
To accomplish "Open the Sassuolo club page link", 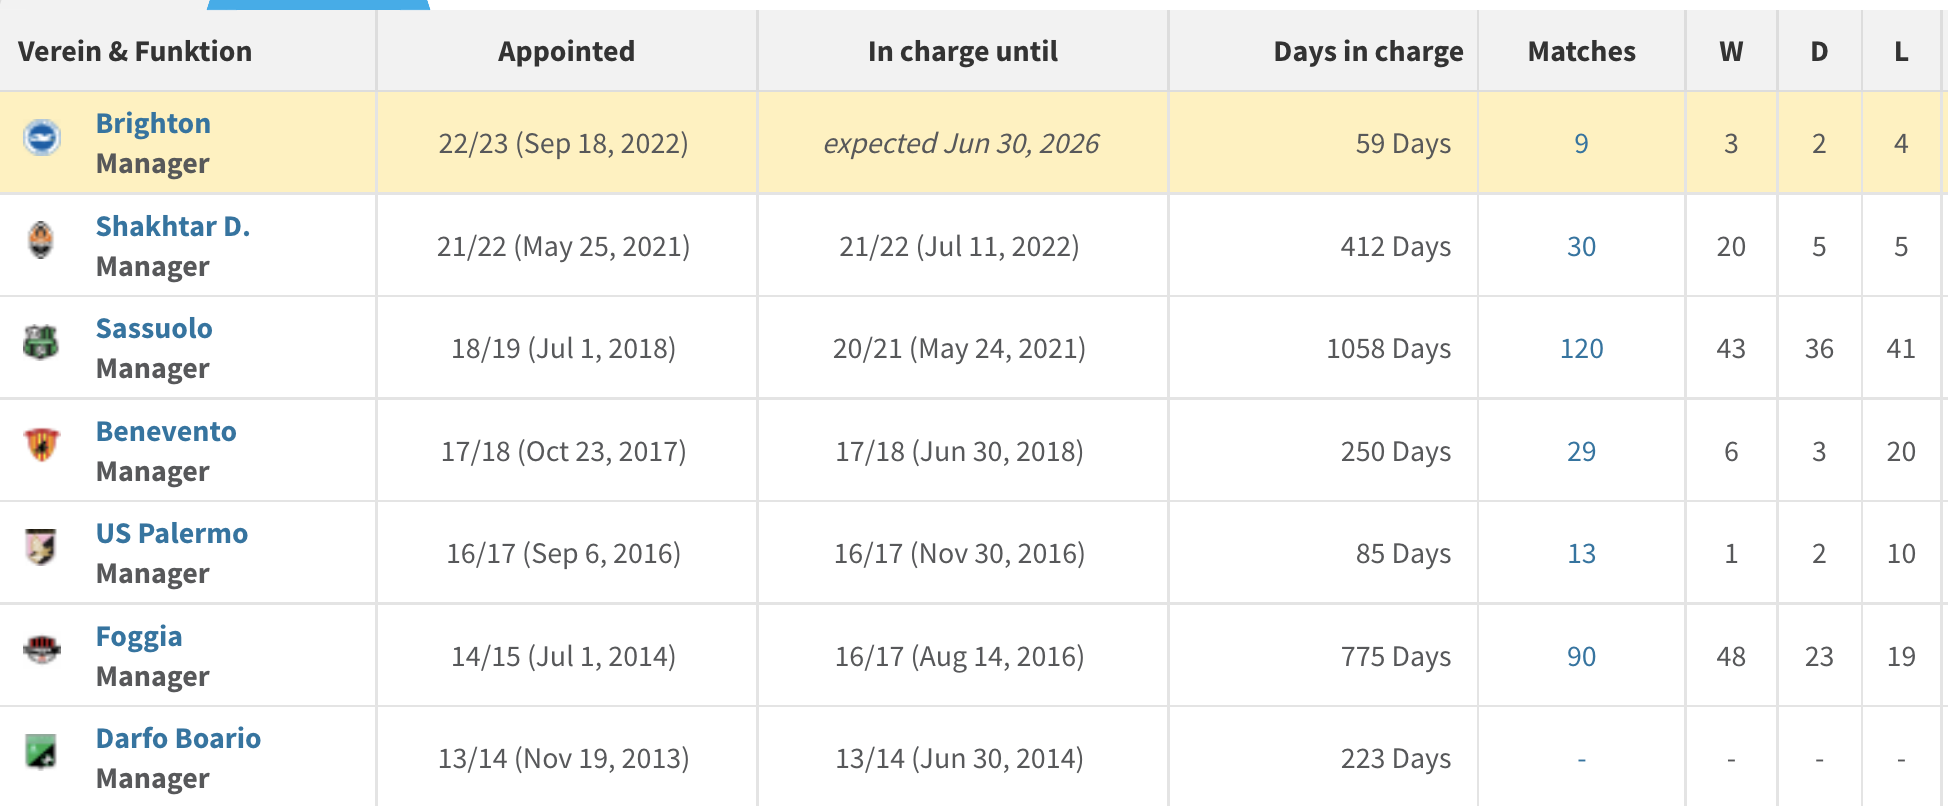I will click(x=154, y=328).
